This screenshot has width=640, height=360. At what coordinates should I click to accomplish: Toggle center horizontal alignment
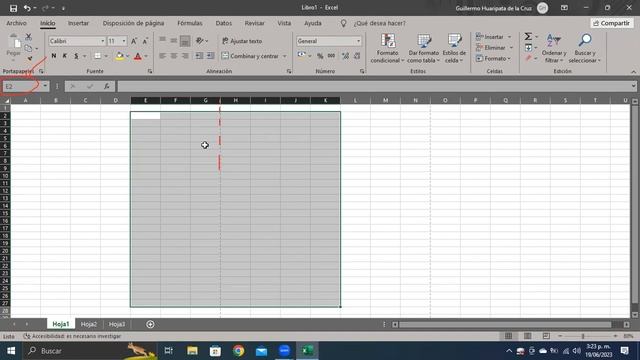173,56
